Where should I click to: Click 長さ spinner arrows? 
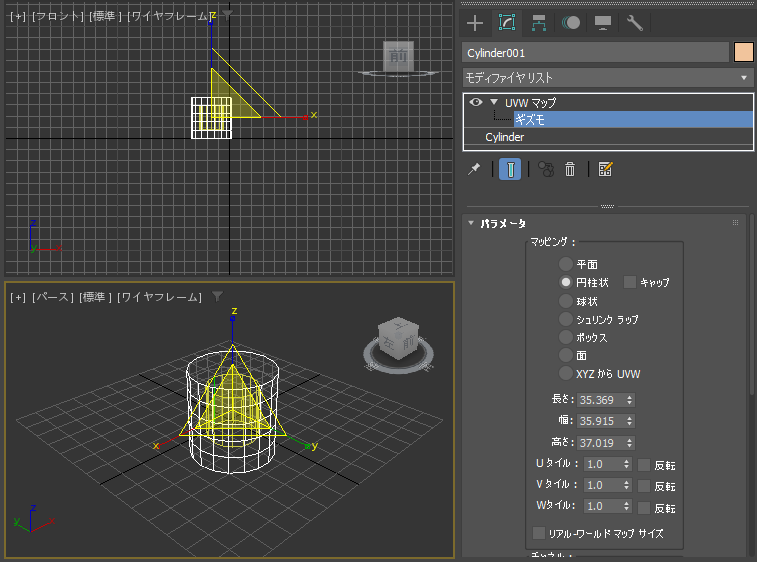click(629, 400)
